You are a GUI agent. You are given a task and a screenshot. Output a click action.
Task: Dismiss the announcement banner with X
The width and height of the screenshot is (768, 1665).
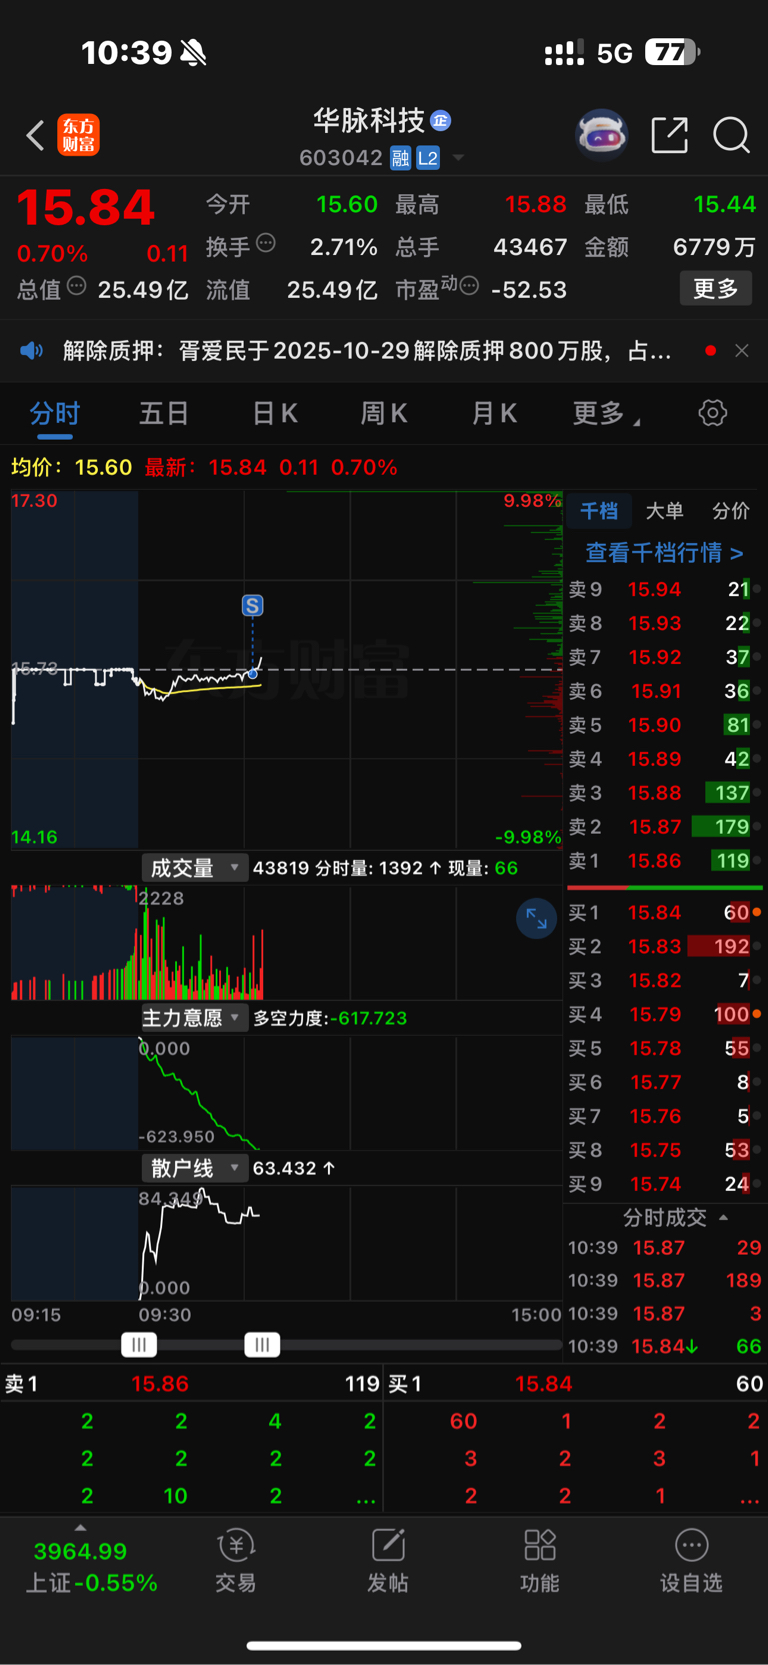(742, 351)
